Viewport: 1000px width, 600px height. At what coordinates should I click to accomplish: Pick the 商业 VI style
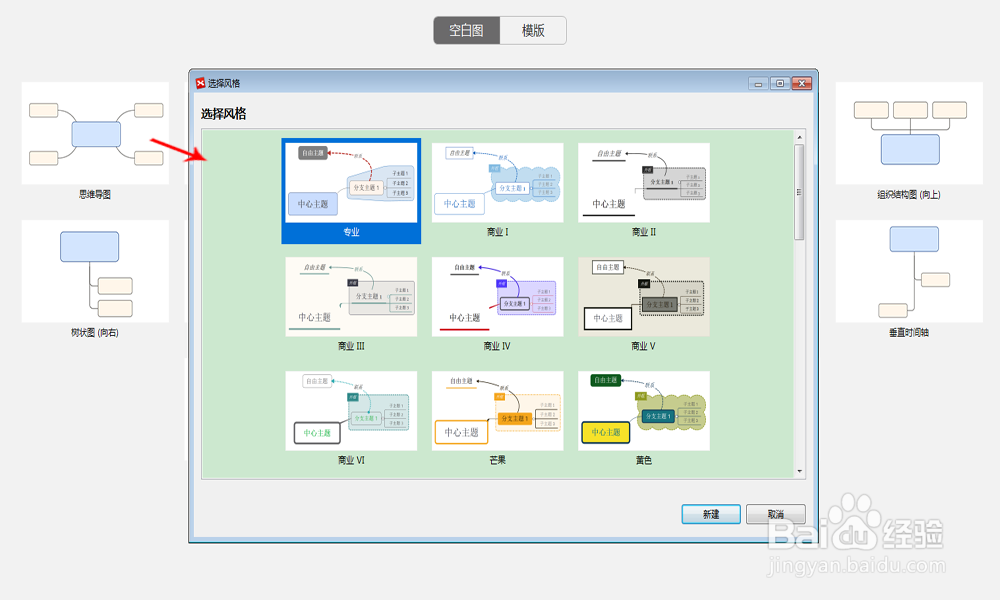click(350, 410)
